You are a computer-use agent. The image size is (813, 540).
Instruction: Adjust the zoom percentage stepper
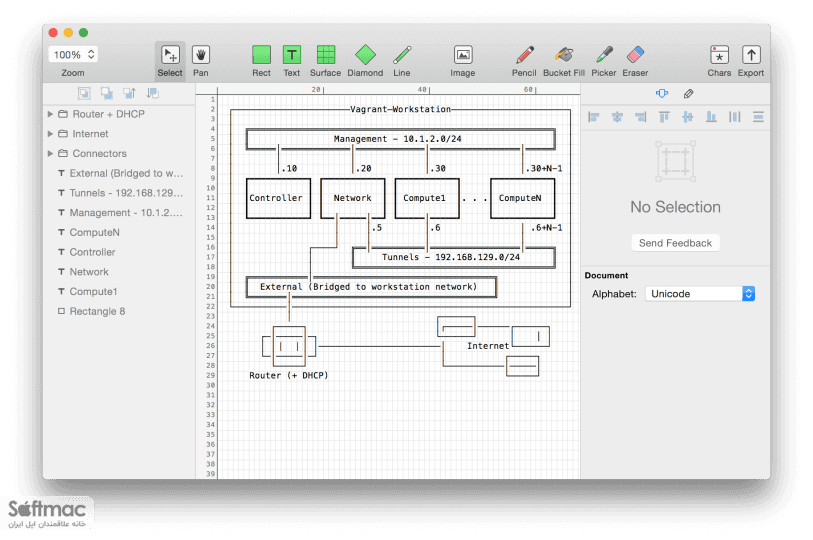click(x=91, y=54)
